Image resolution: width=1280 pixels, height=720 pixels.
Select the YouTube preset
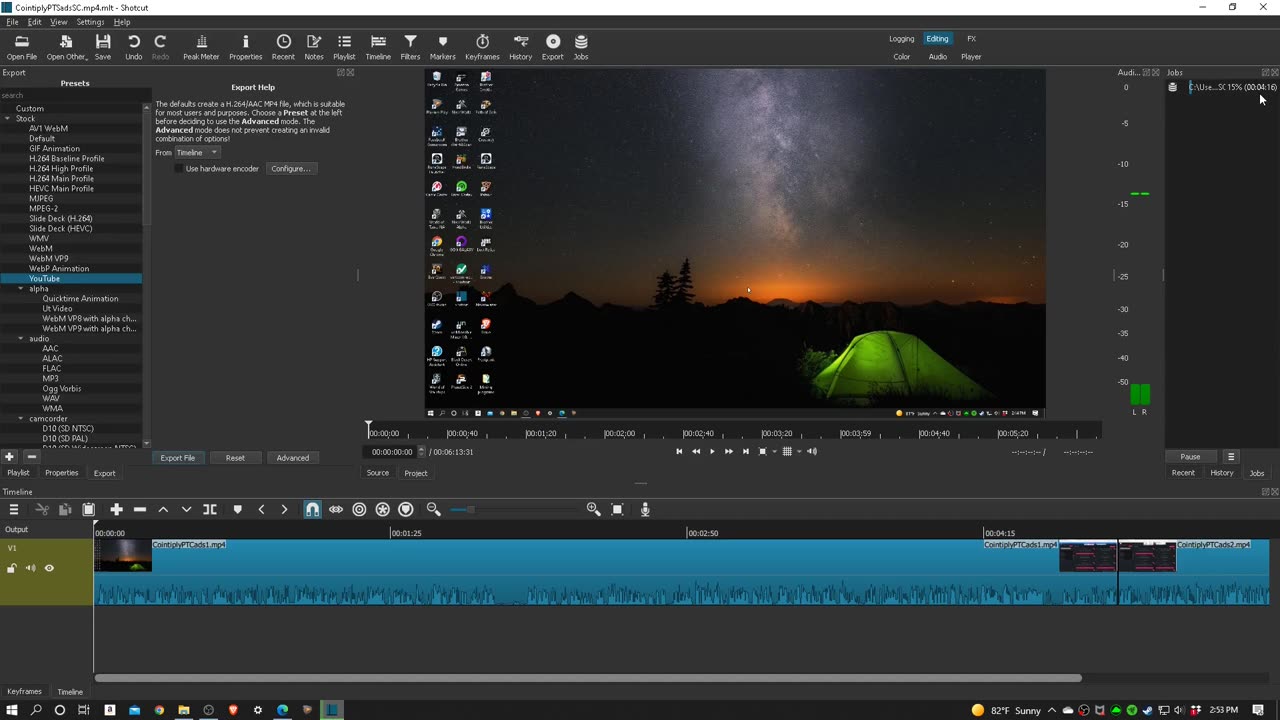(71, 279)
